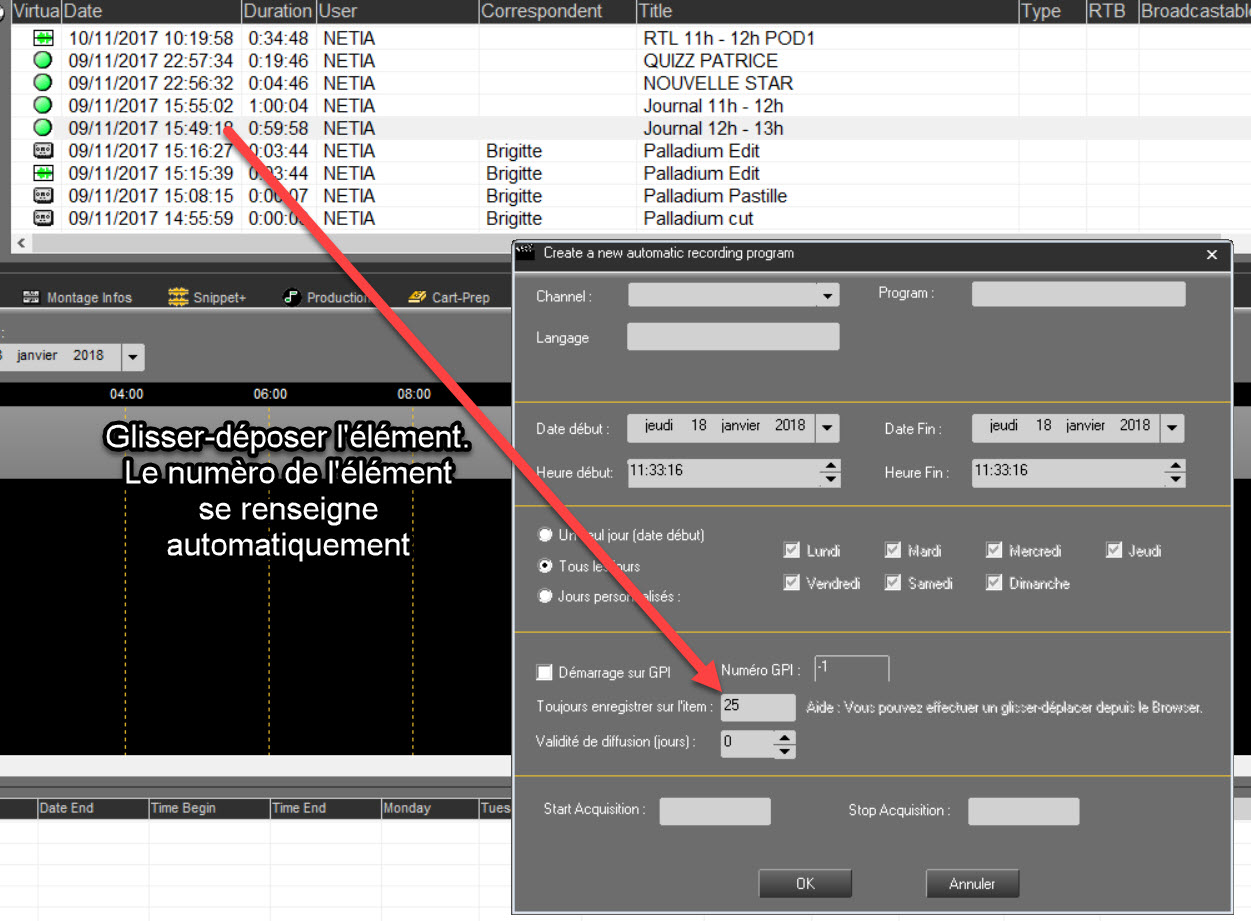Viewport: 1251px width, 921px height.
Task: Enable the Démarrage sur GPI checkbox
Action: click(x=545, y=672)
